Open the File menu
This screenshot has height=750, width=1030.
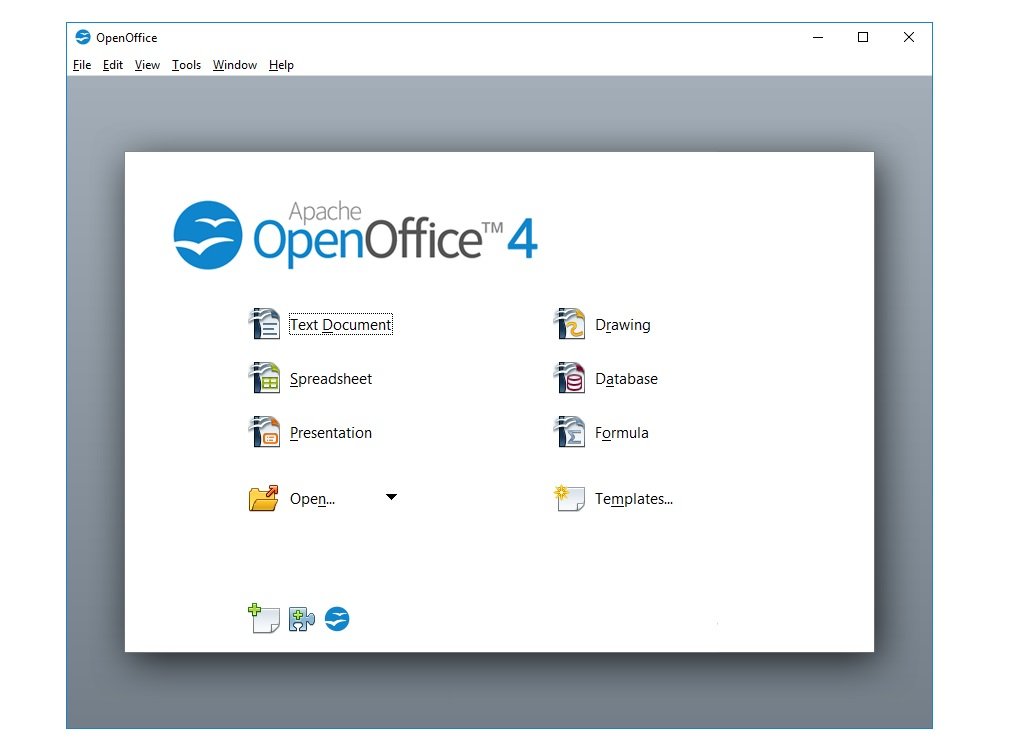82,65
